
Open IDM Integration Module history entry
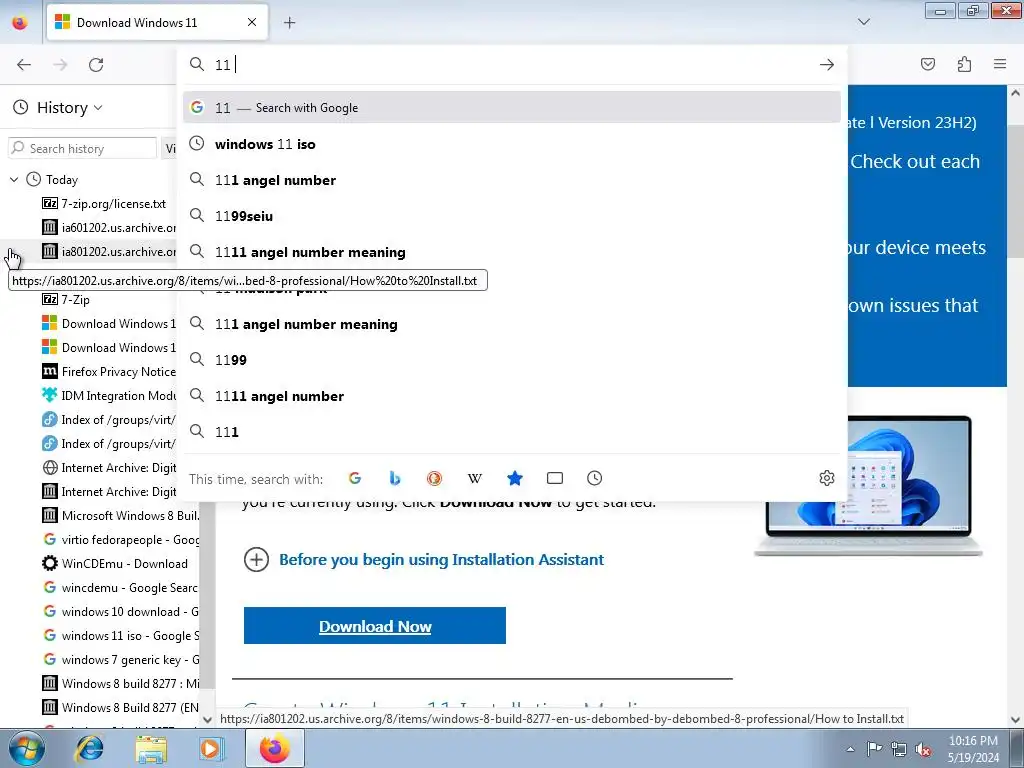pos(108,396)
